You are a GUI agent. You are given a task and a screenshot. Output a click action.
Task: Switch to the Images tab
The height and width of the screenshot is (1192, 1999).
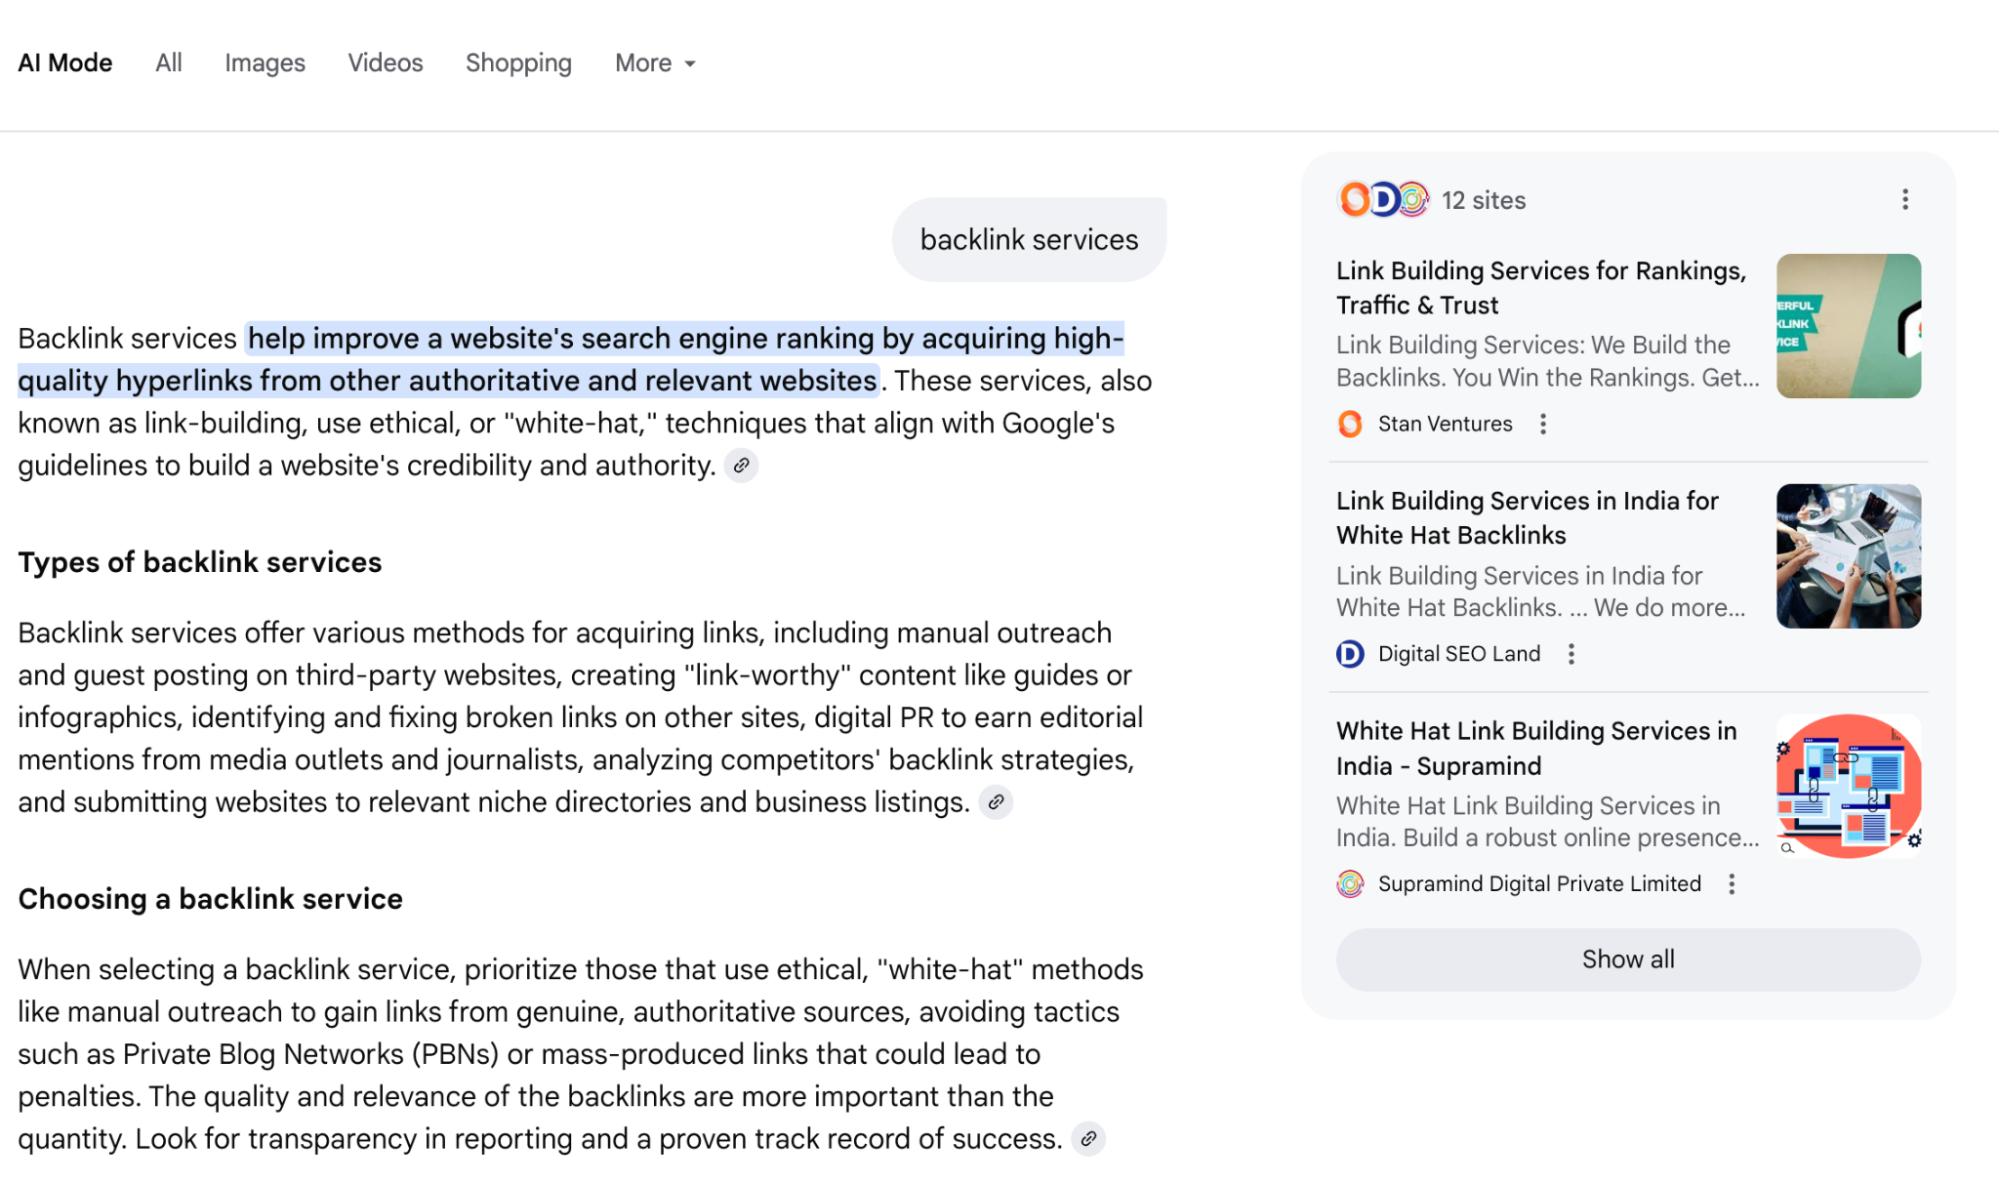[x=265, y=63]
